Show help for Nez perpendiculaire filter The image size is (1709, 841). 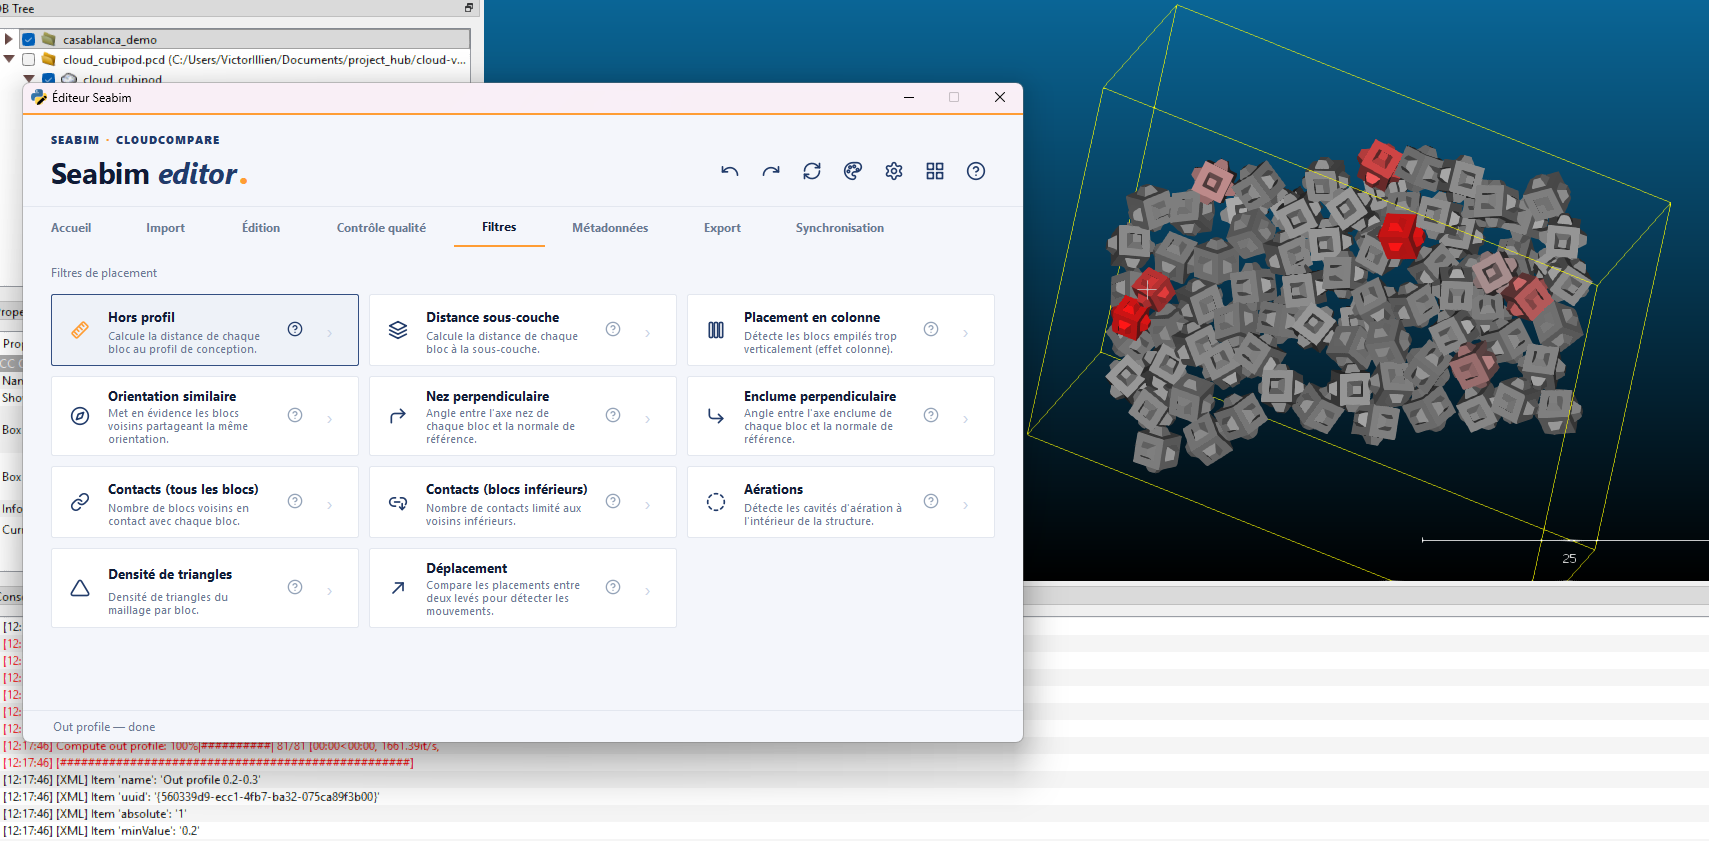[x=613, y=415]
